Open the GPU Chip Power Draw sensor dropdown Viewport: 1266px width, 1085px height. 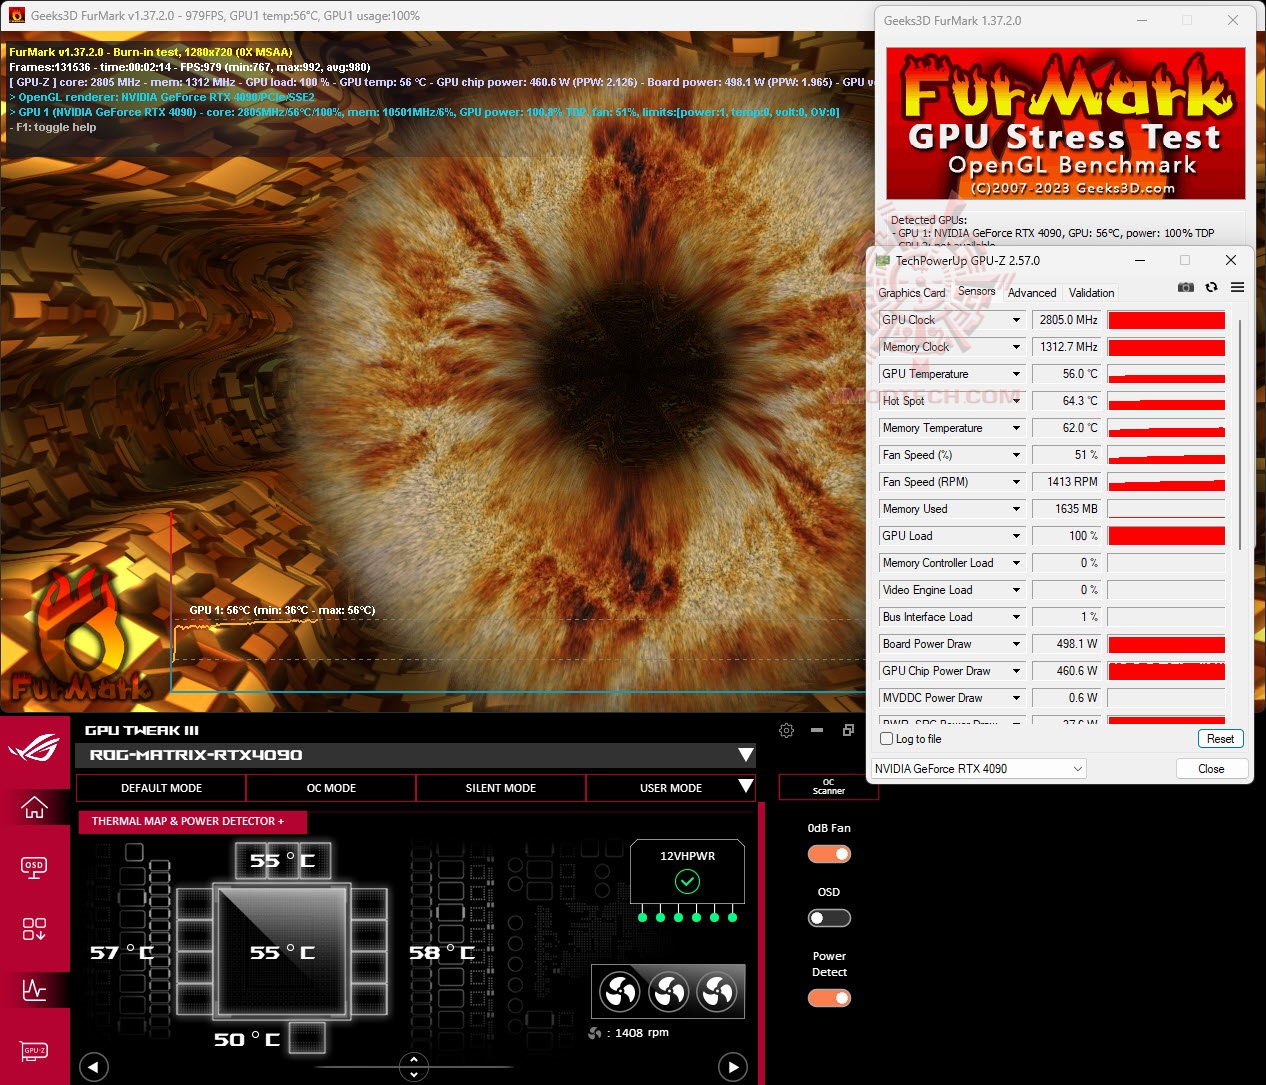click(1016, 671)
